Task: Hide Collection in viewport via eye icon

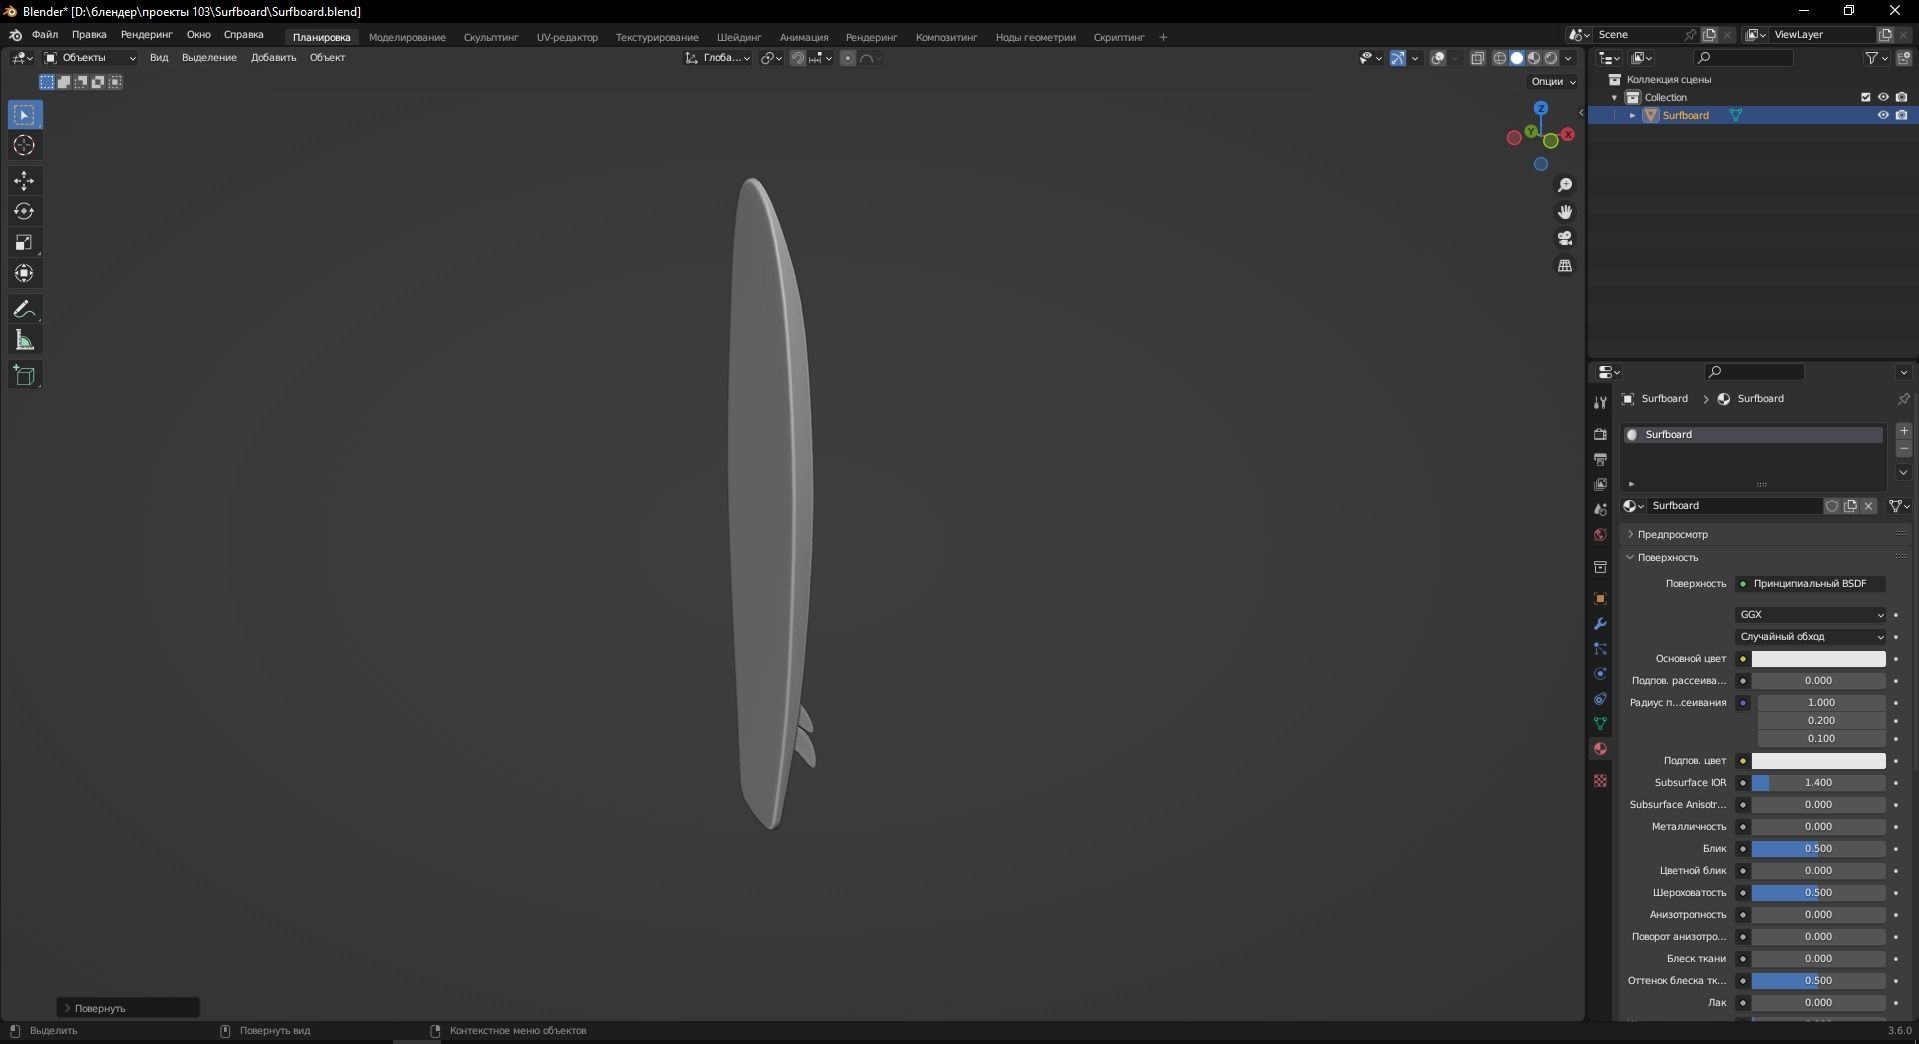Action: click(1883, 98)
